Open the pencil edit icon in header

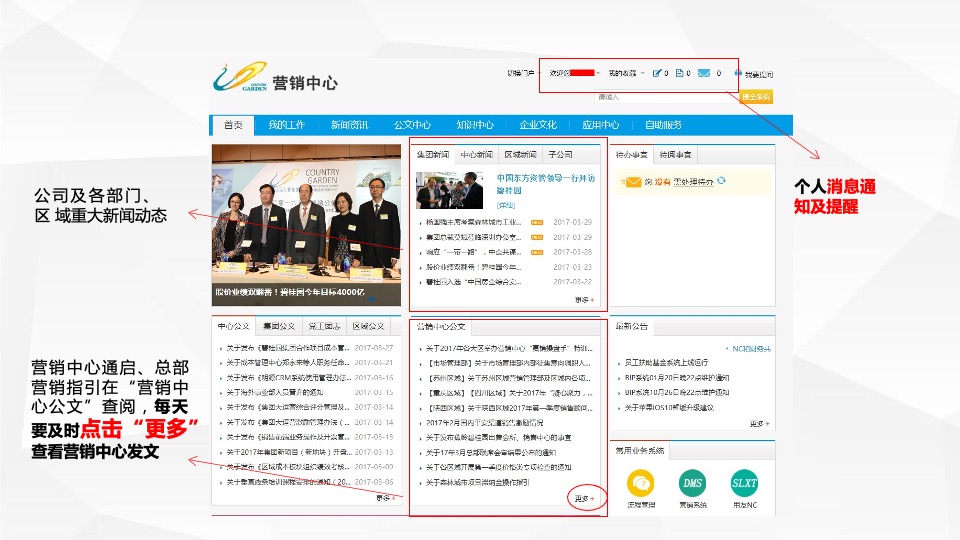click(657, 73)
